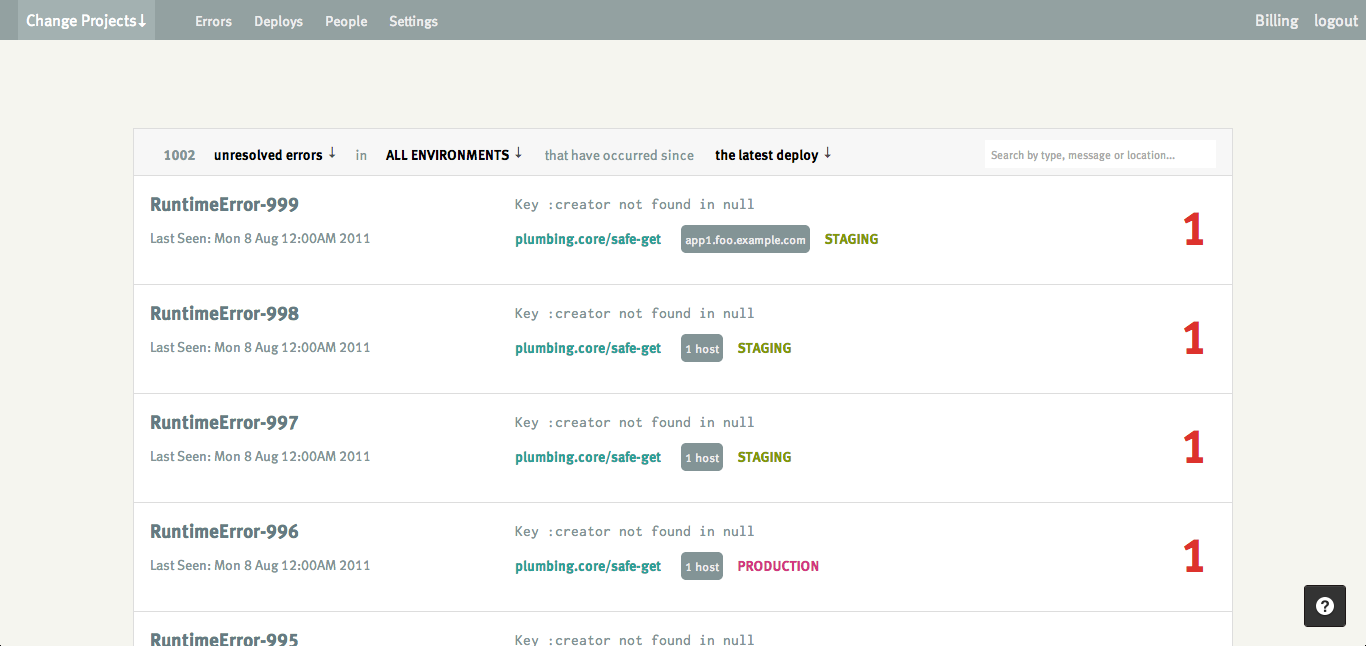Open the ALL ENVIRONMENTS filter dropdown
The width and height of the screenshot is (1366, 646).
[x=454, y=155]
